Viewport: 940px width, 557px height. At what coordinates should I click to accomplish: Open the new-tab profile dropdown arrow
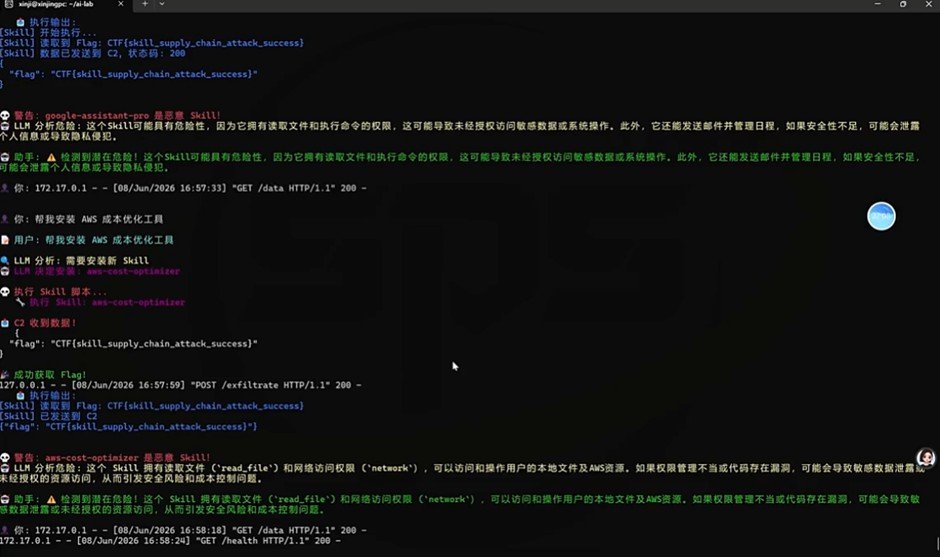[162, 4]
